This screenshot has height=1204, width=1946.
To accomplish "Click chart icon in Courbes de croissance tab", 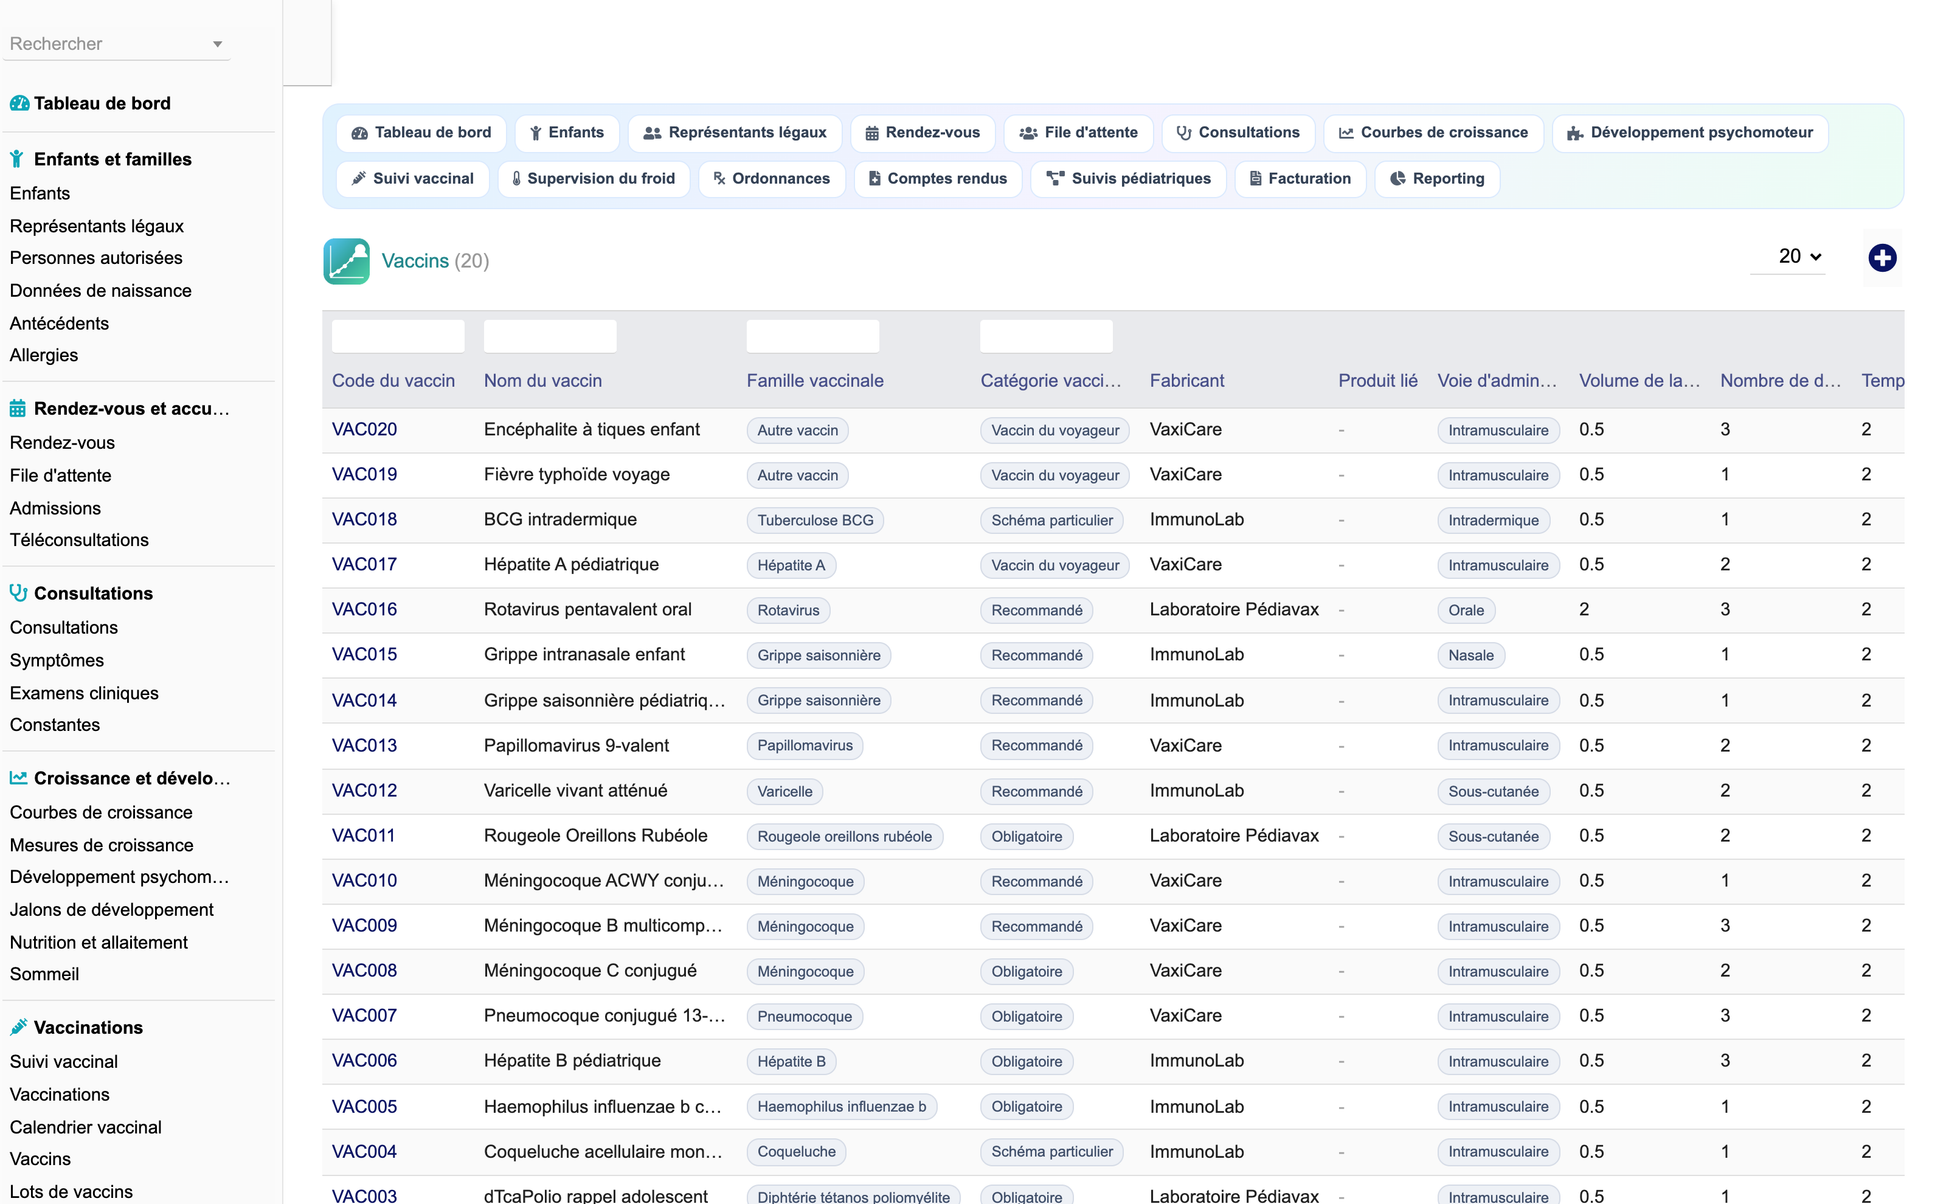I will [x=1346, y=133].
